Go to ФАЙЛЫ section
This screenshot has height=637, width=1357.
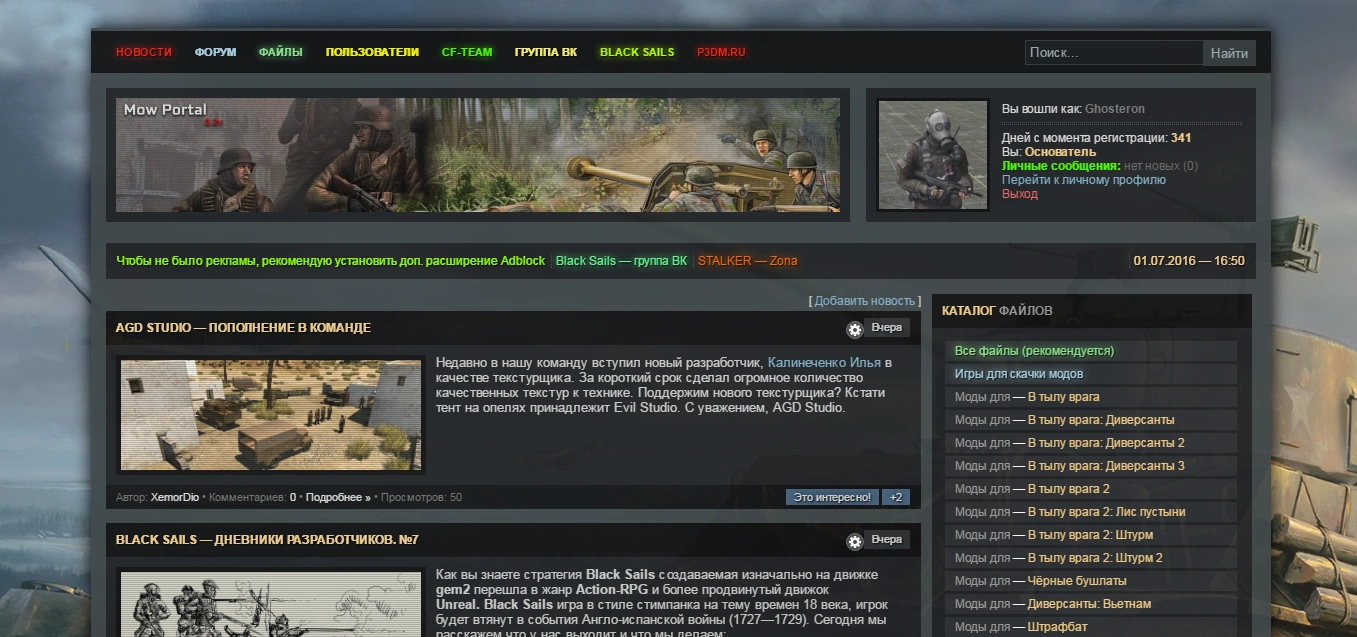coord(281,52)
